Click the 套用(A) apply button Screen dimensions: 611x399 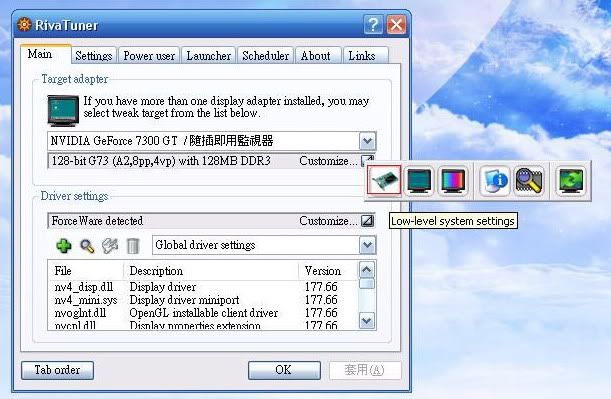click(365, 370)
